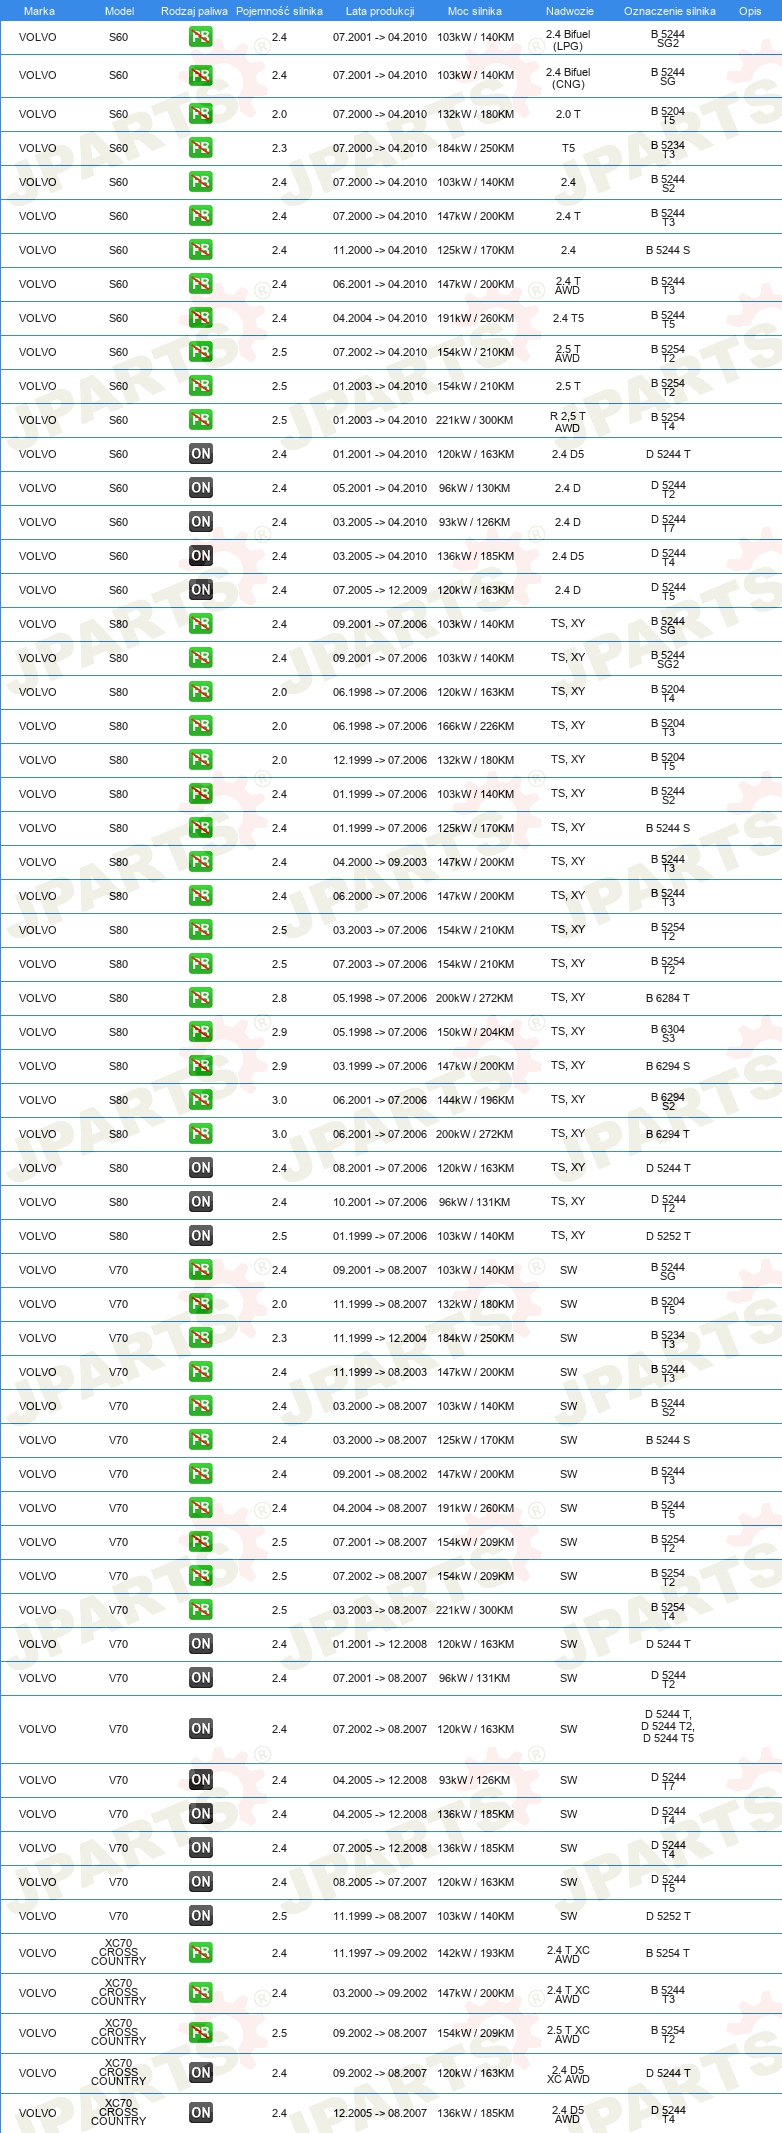Viewport: 782px width, 2133px height.
Task: Click petrol icon in S80 B 6284 T row
Action: click(x=201, y=998)
